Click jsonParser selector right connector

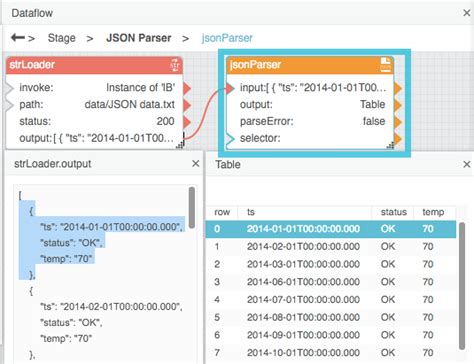[x=398, y=138]
